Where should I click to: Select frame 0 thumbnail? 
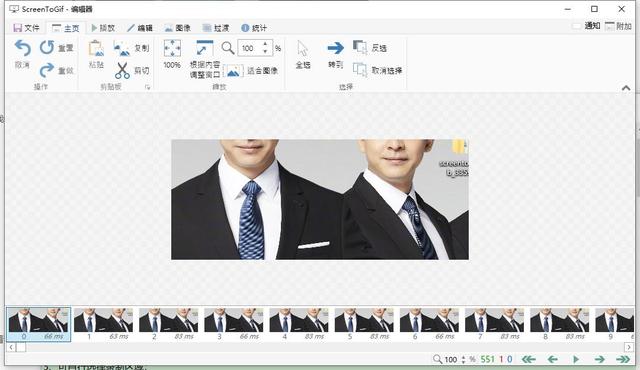click(39, 324)
